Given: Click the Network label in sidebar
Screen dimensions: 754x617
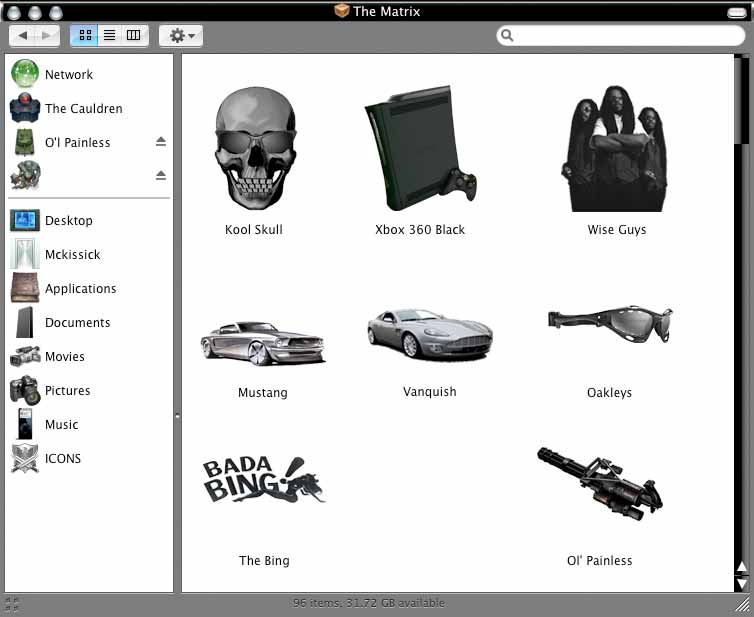Looking at the screenshot, I should pyautogui.click(x=69, y=75).
